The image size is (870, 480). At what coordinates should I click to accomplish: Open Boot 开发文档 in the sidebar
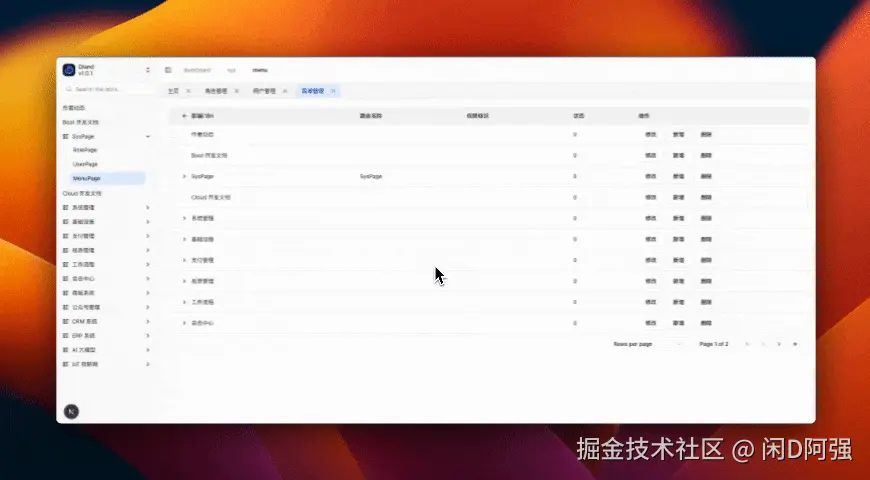pyautogui.click(x=80, y=122)
